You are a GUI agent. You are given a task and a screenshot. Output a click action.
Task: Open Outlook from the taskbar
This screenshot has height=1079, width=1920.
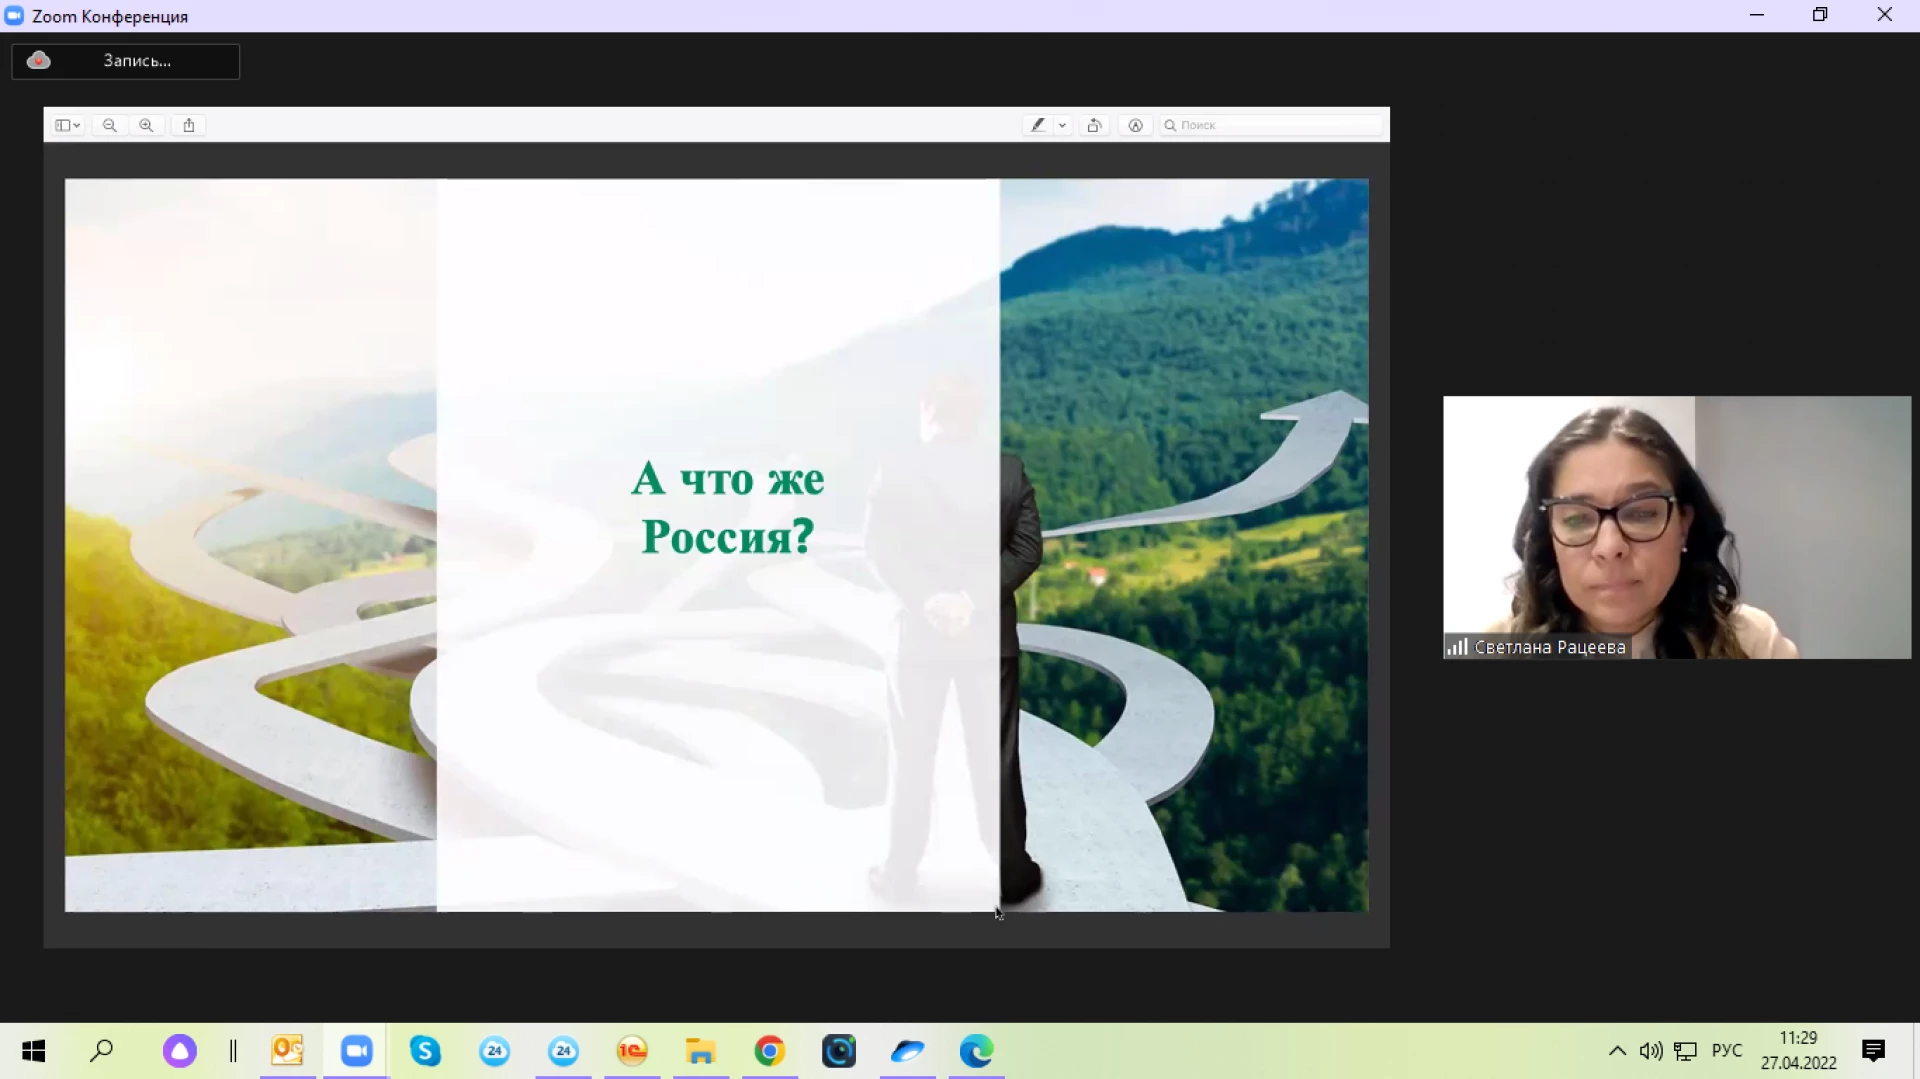click(x=288, y=1051)
